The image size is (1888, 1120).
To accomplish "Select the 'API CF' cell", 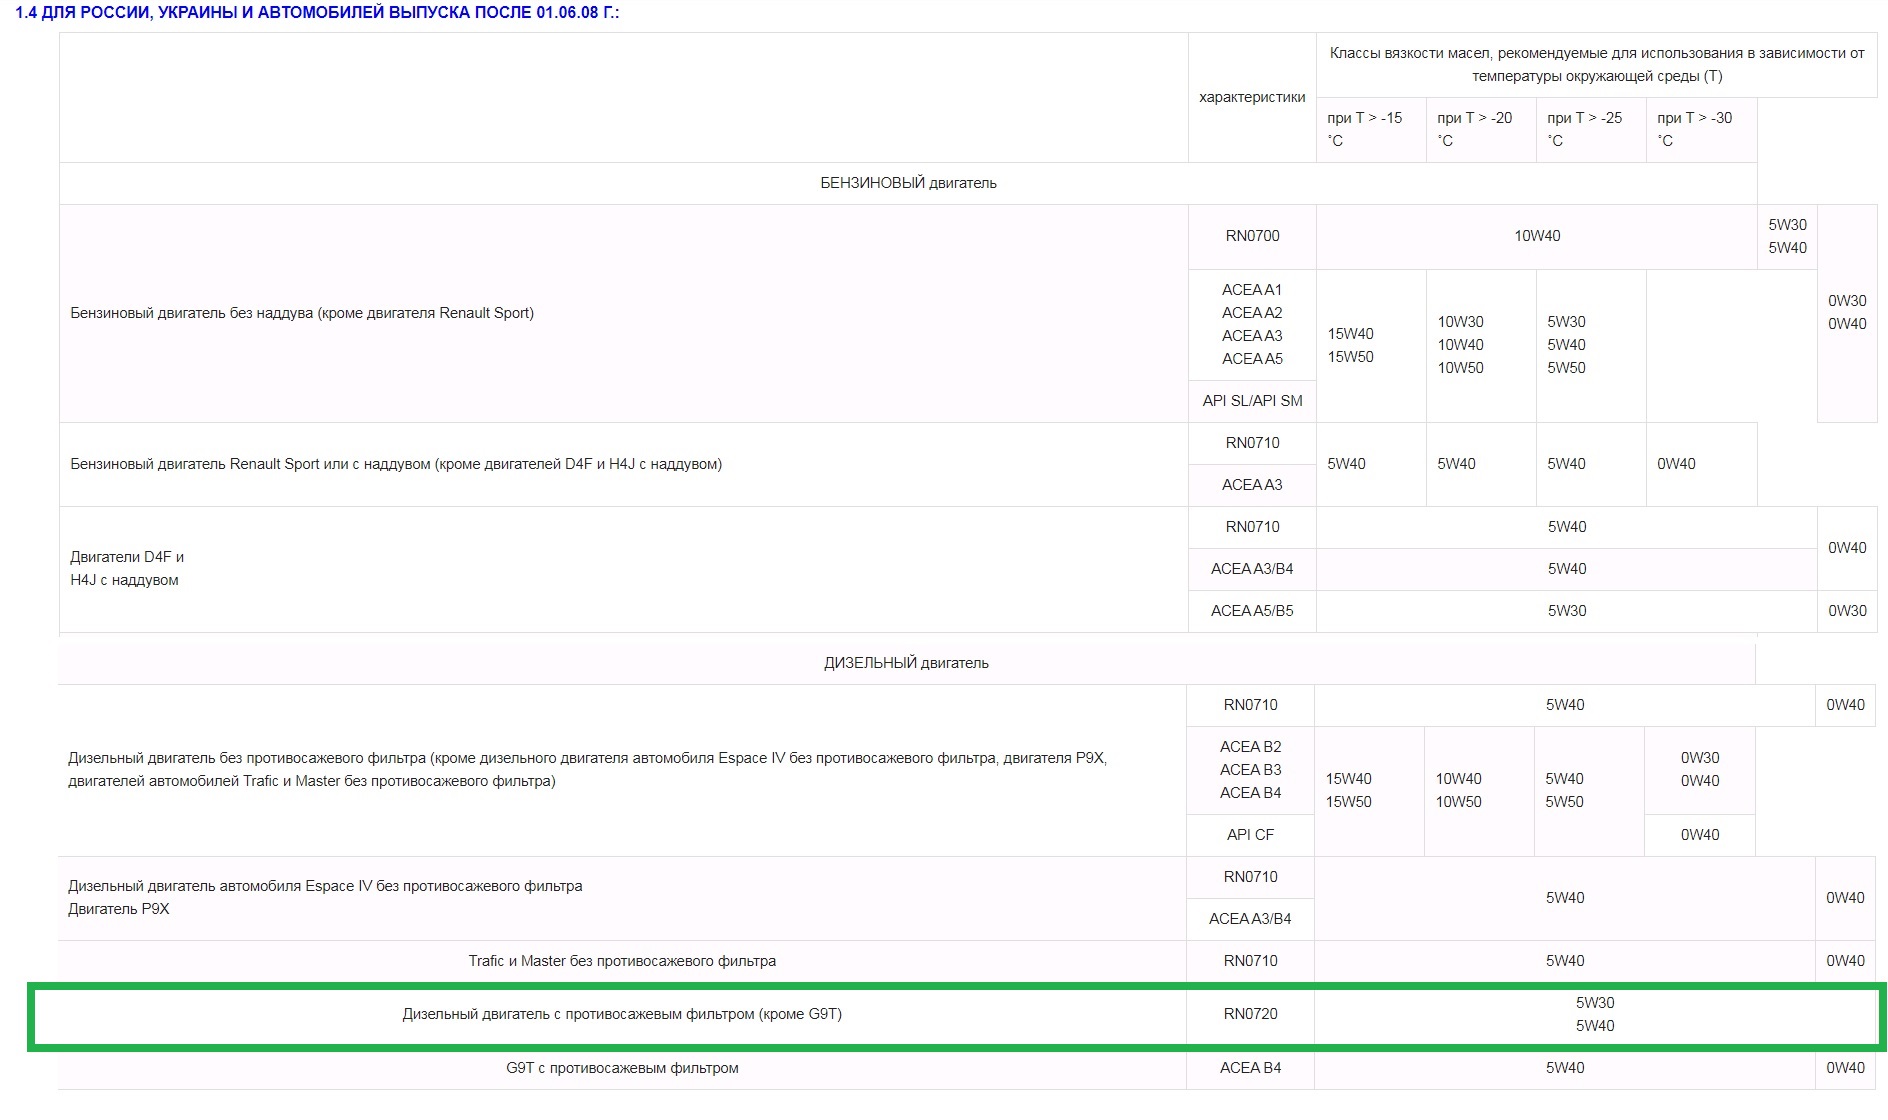I will tap(1250, 835).
